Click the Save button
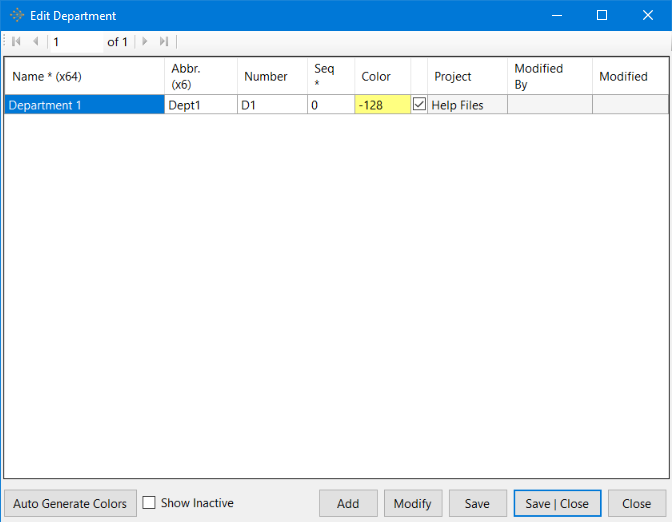 pos(477,503)
